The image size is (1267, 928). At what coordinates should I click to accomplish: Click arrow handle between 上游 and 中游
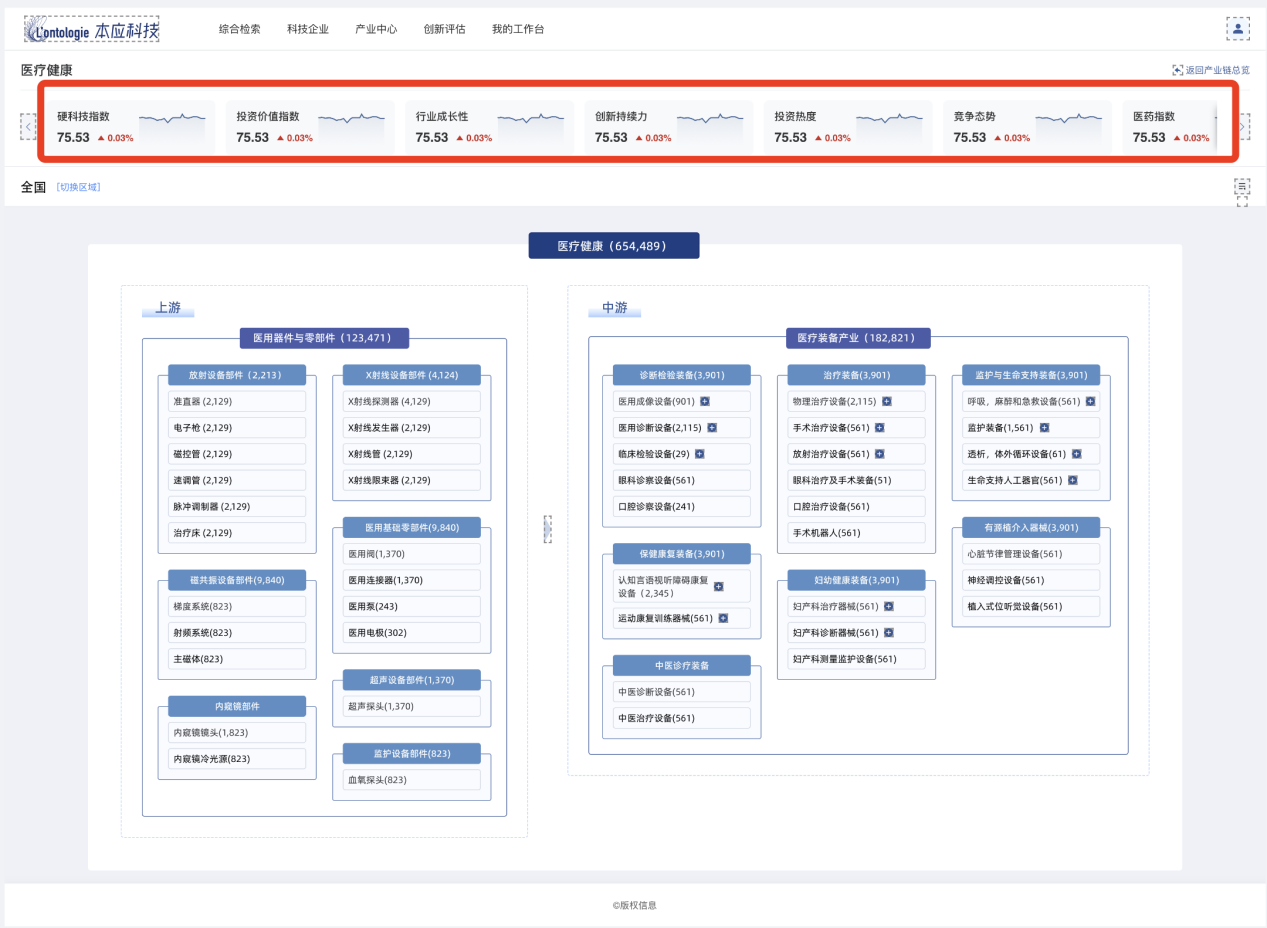coord(547,529)
